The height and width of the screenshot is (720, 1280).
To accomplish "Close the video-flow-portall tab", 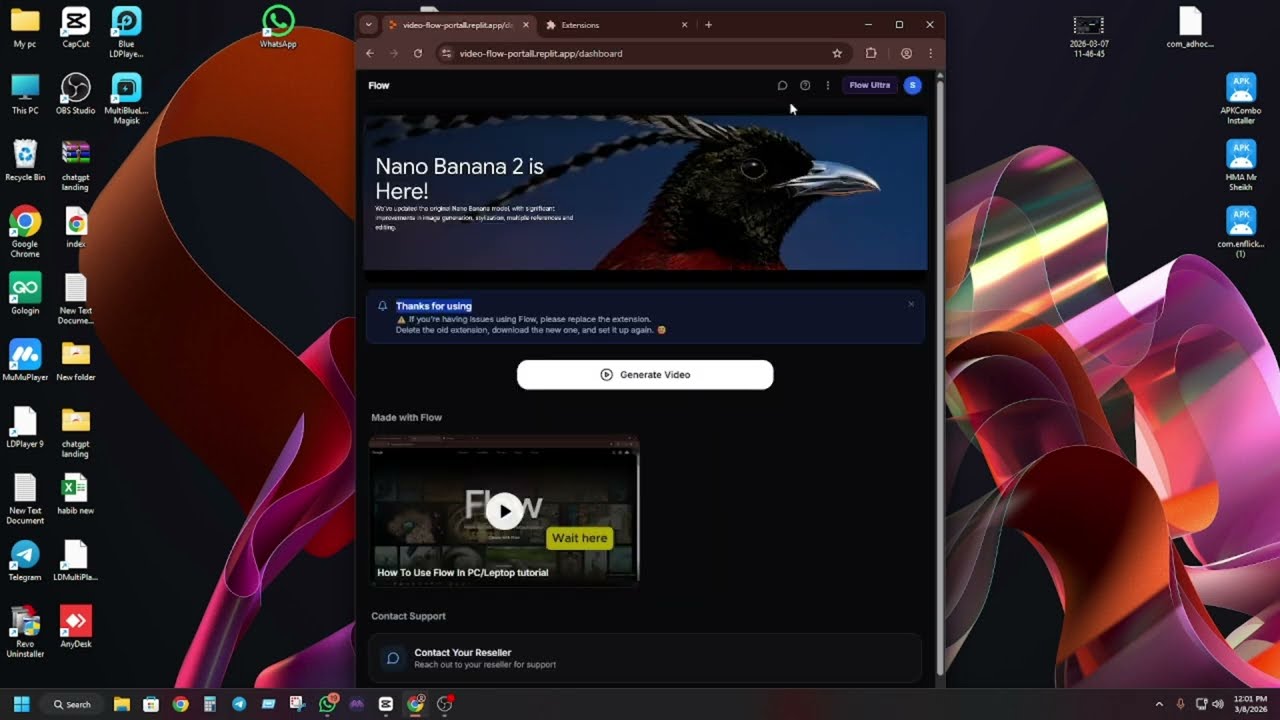I will pos(525,25).
